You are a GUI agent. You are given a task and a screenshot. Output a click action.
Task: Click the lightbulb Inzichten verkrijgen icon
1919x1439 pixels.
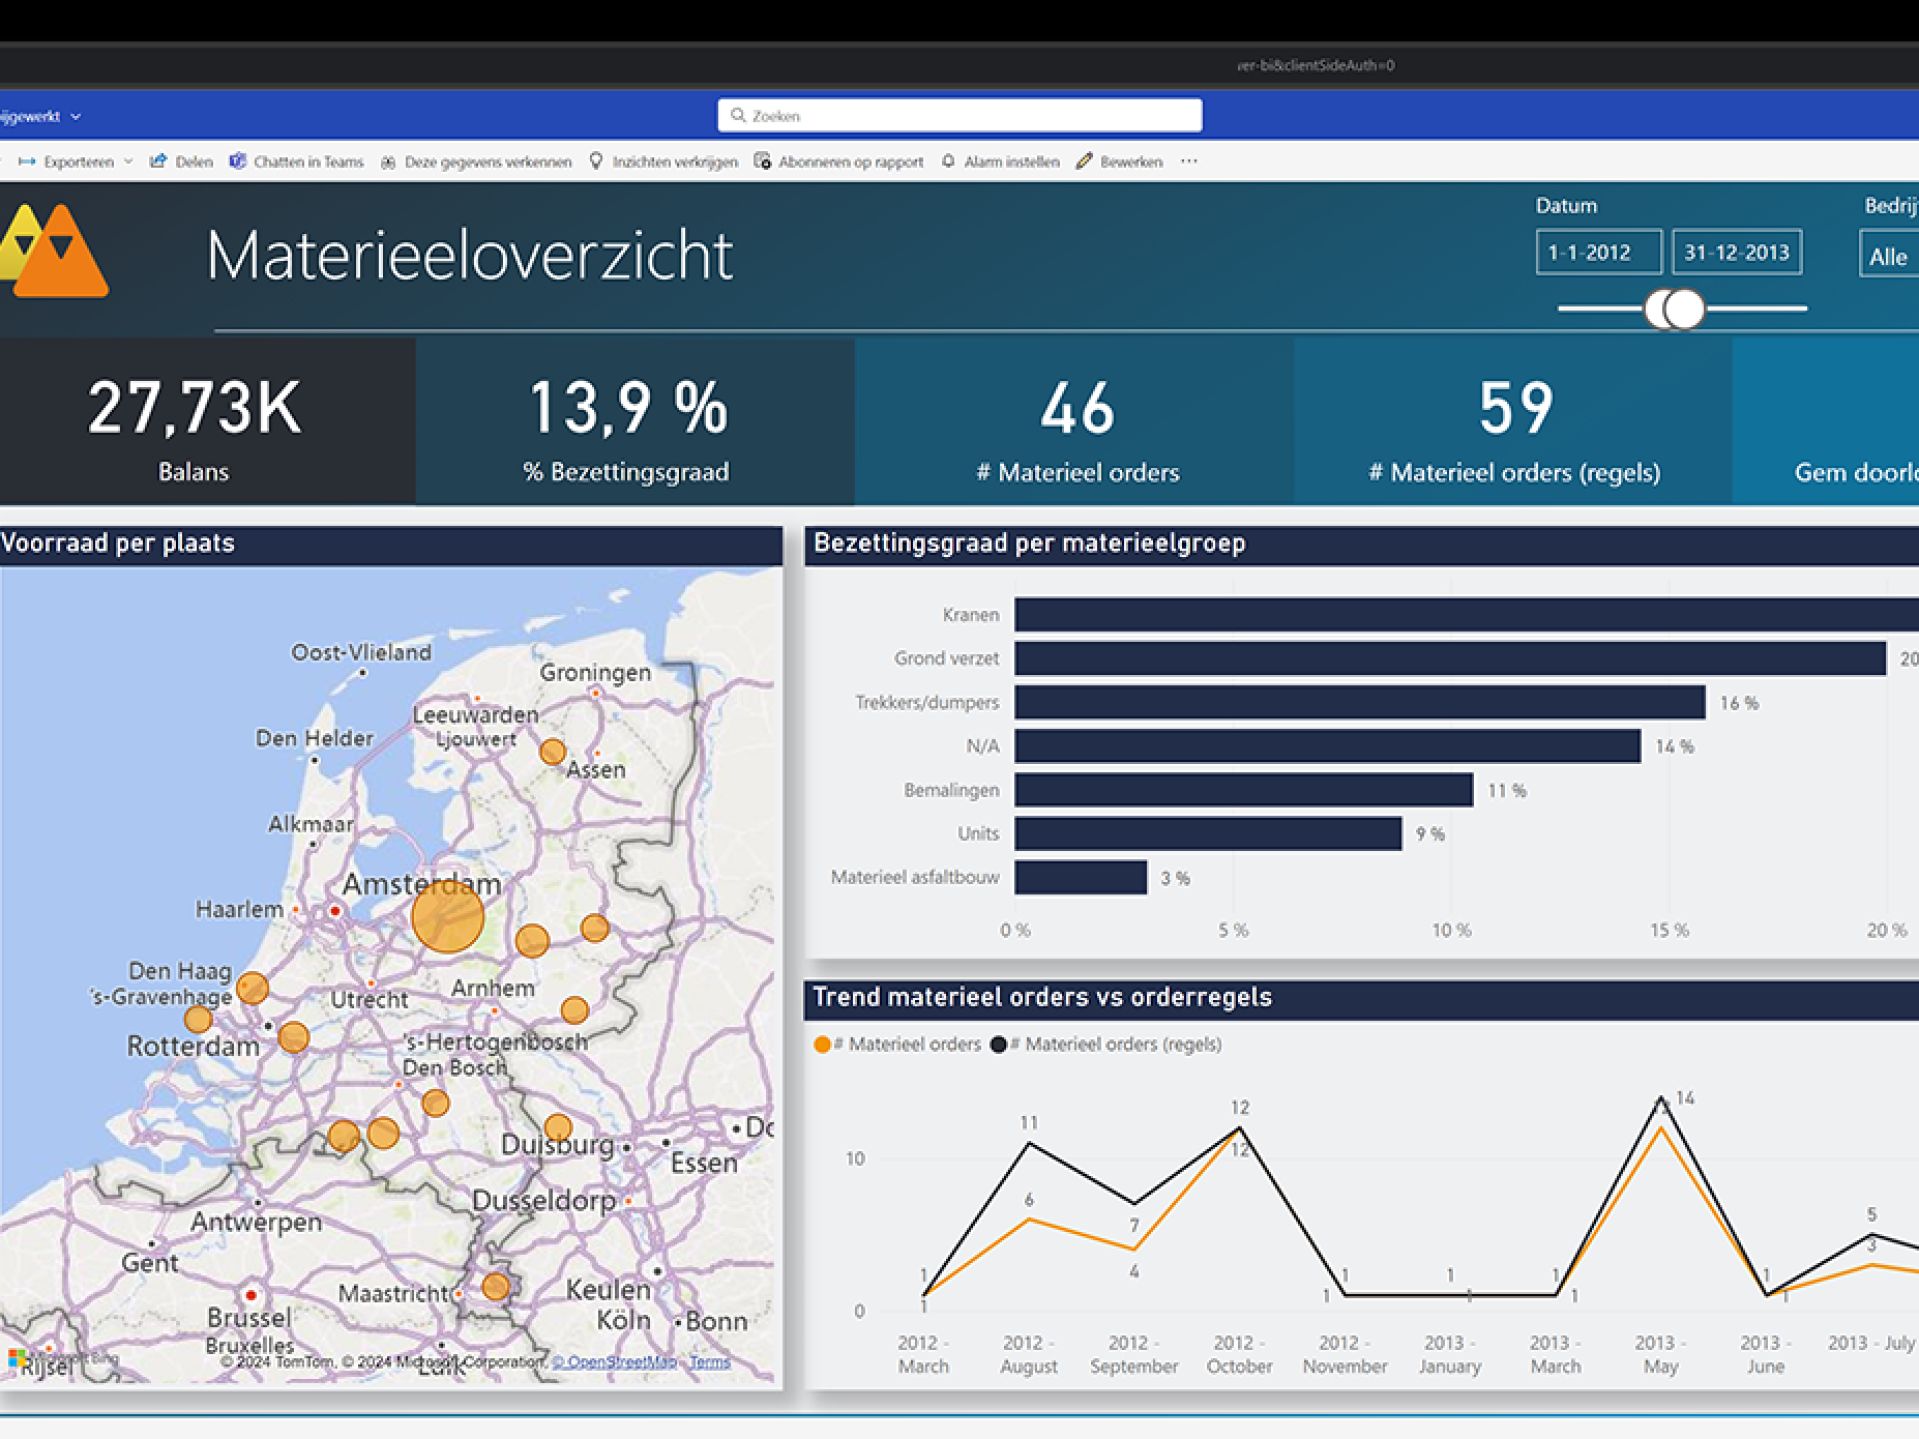[596, 161]
